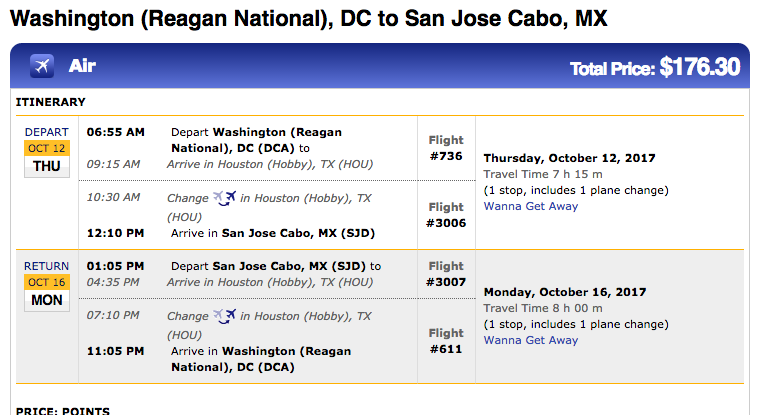Click the Total Price $176.30 amount
This screenshot has height=415, width=758.
[x=700, y=67]
